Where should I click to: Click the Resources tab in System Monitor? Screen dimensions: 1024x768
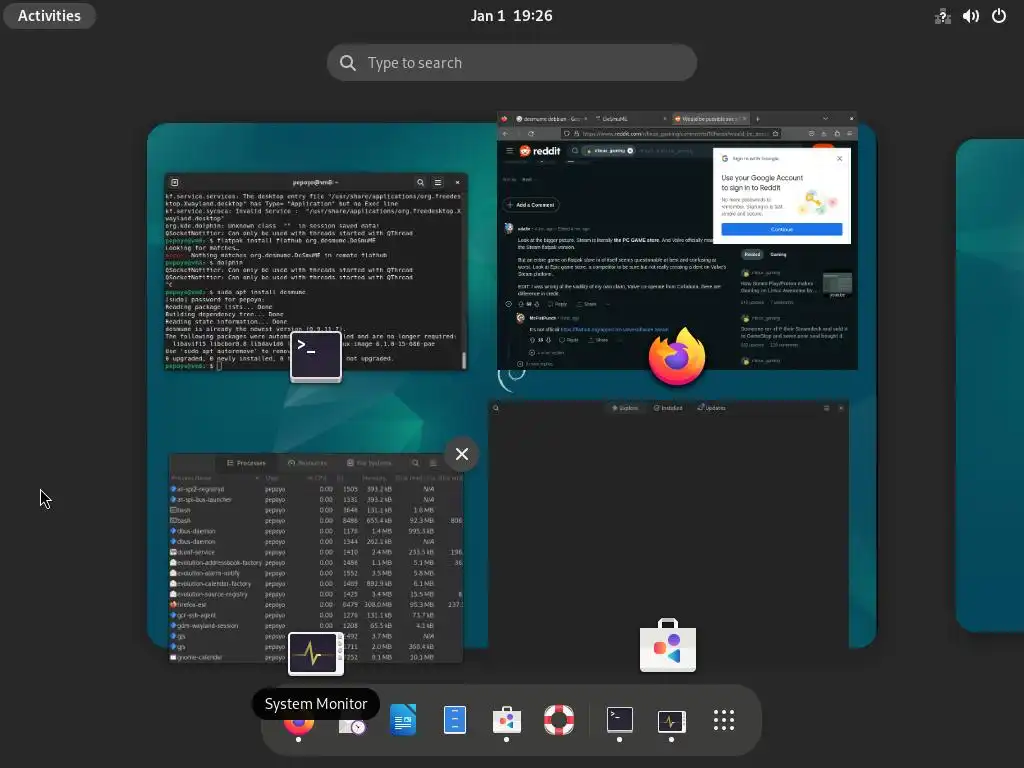pyautogui.click(x=307, y=463)
